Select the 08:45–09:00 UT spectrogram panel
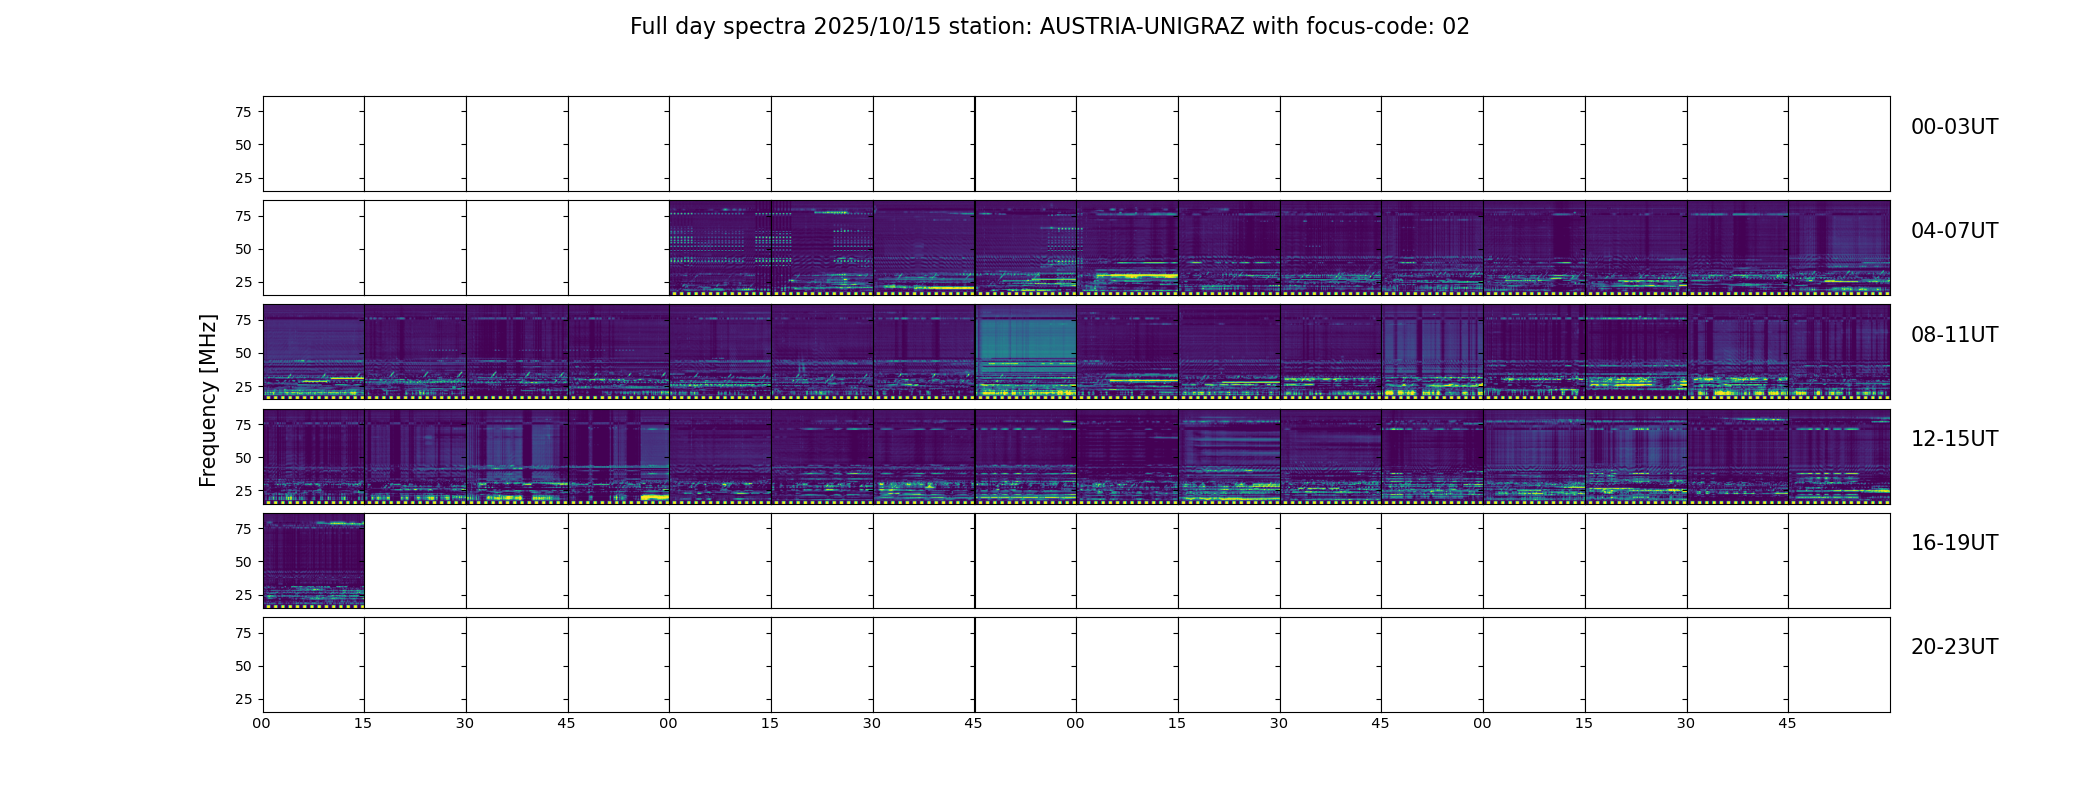The height and width of the screenshot is (800, 2100). pos(619,352)
